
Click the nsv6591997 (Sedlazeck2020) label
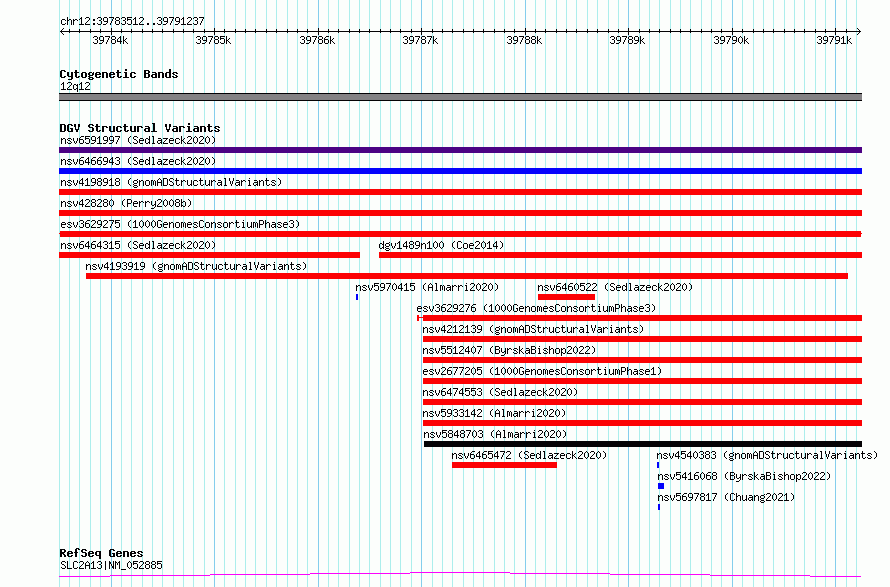(x=138, y=140)
